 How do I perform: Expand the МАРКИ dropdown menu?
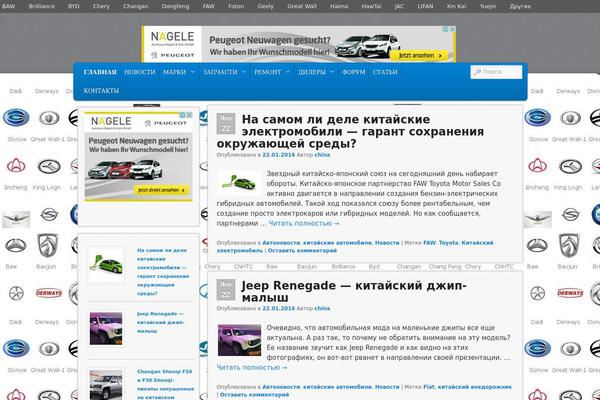[179, 72]
